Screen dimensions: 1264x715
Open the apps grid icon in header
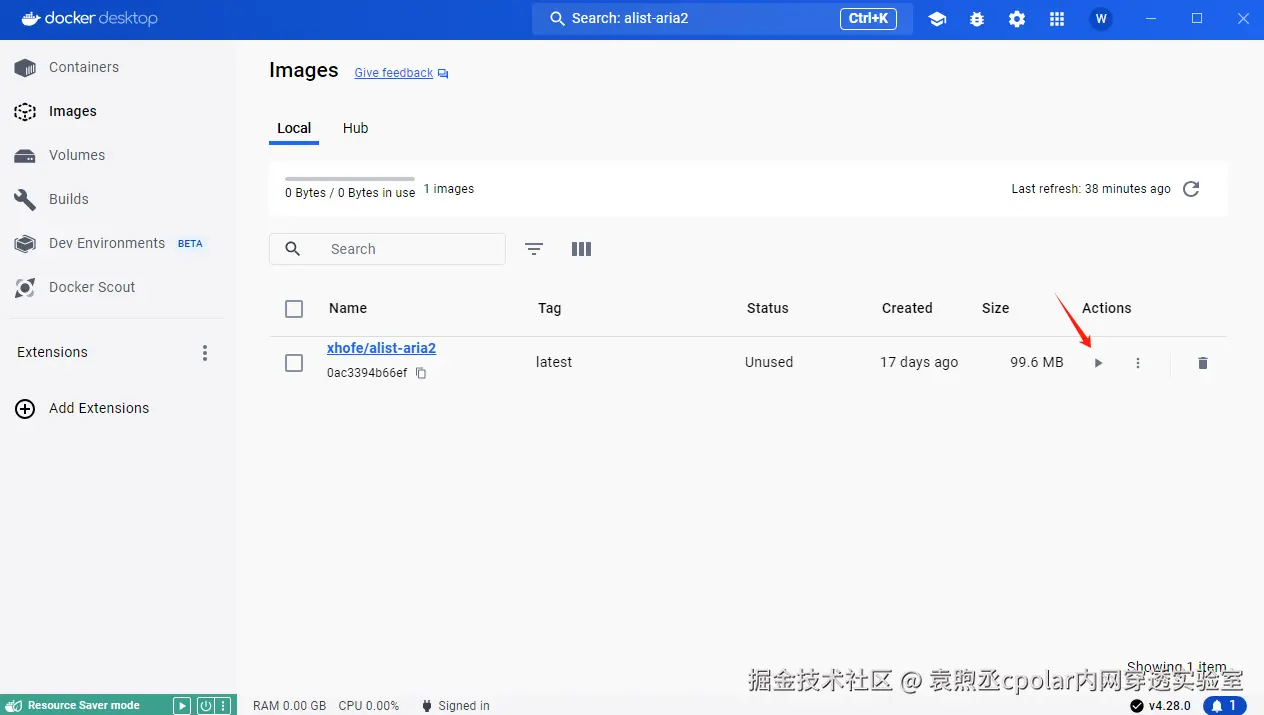click(1057, 19)
